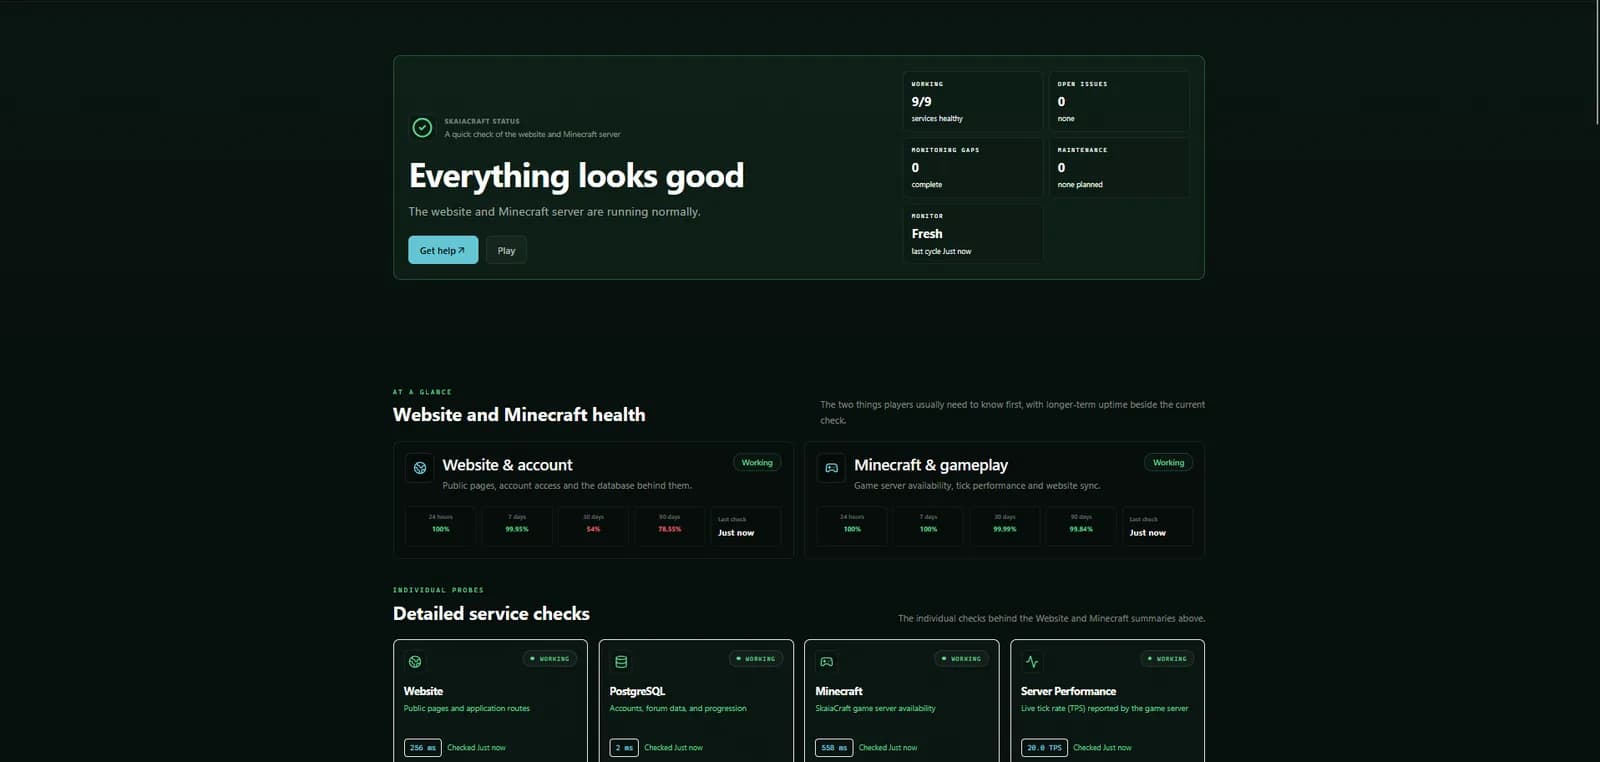Click the WORKING badge on the PostgreSQL card

756,659
